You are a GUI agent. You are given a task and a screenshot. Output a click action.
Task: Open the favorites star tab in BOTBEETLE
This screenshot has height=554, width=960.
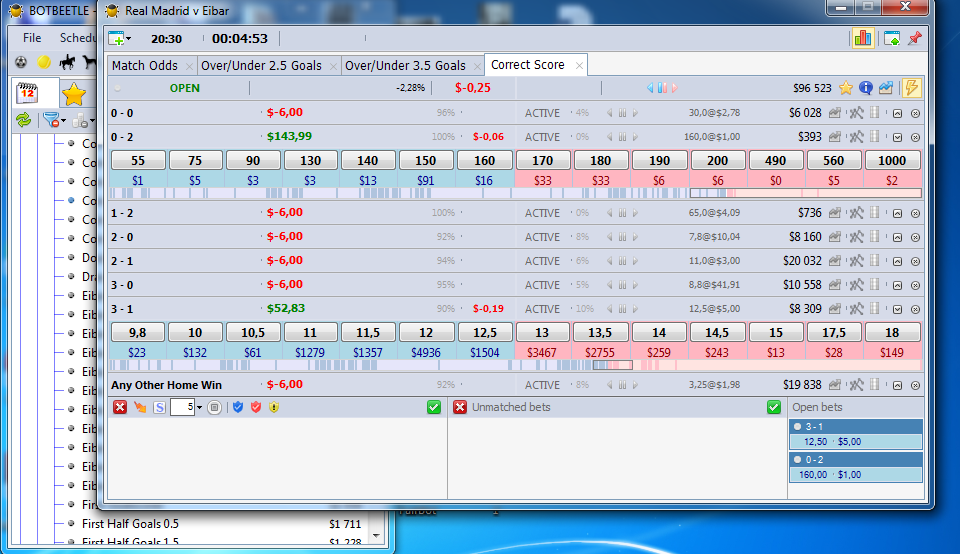[73, 94]
